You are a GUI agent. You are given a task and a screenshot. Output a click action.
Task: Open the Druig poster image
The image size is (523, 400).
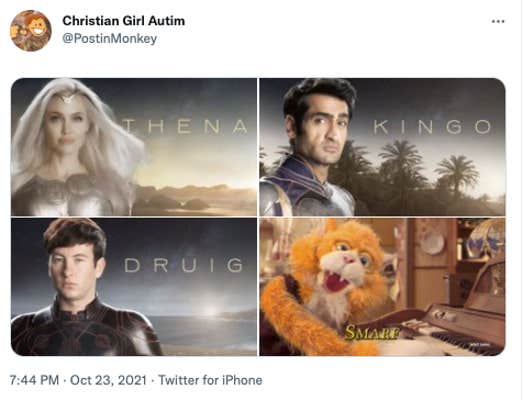pyautogui.click(x=134, y=287)
